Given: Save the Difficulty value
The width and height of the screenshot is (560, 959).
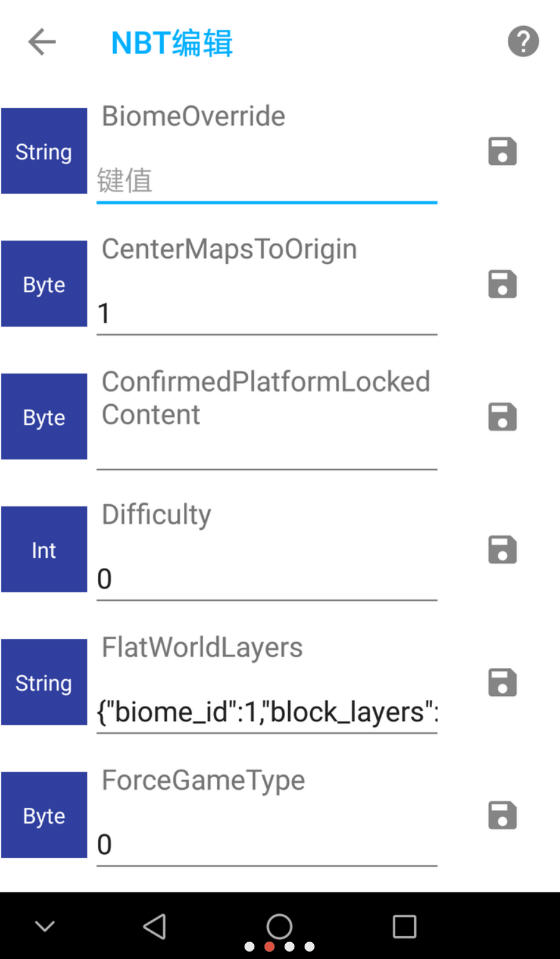Looking at the screenshot, I should click(x=503, y=550).
